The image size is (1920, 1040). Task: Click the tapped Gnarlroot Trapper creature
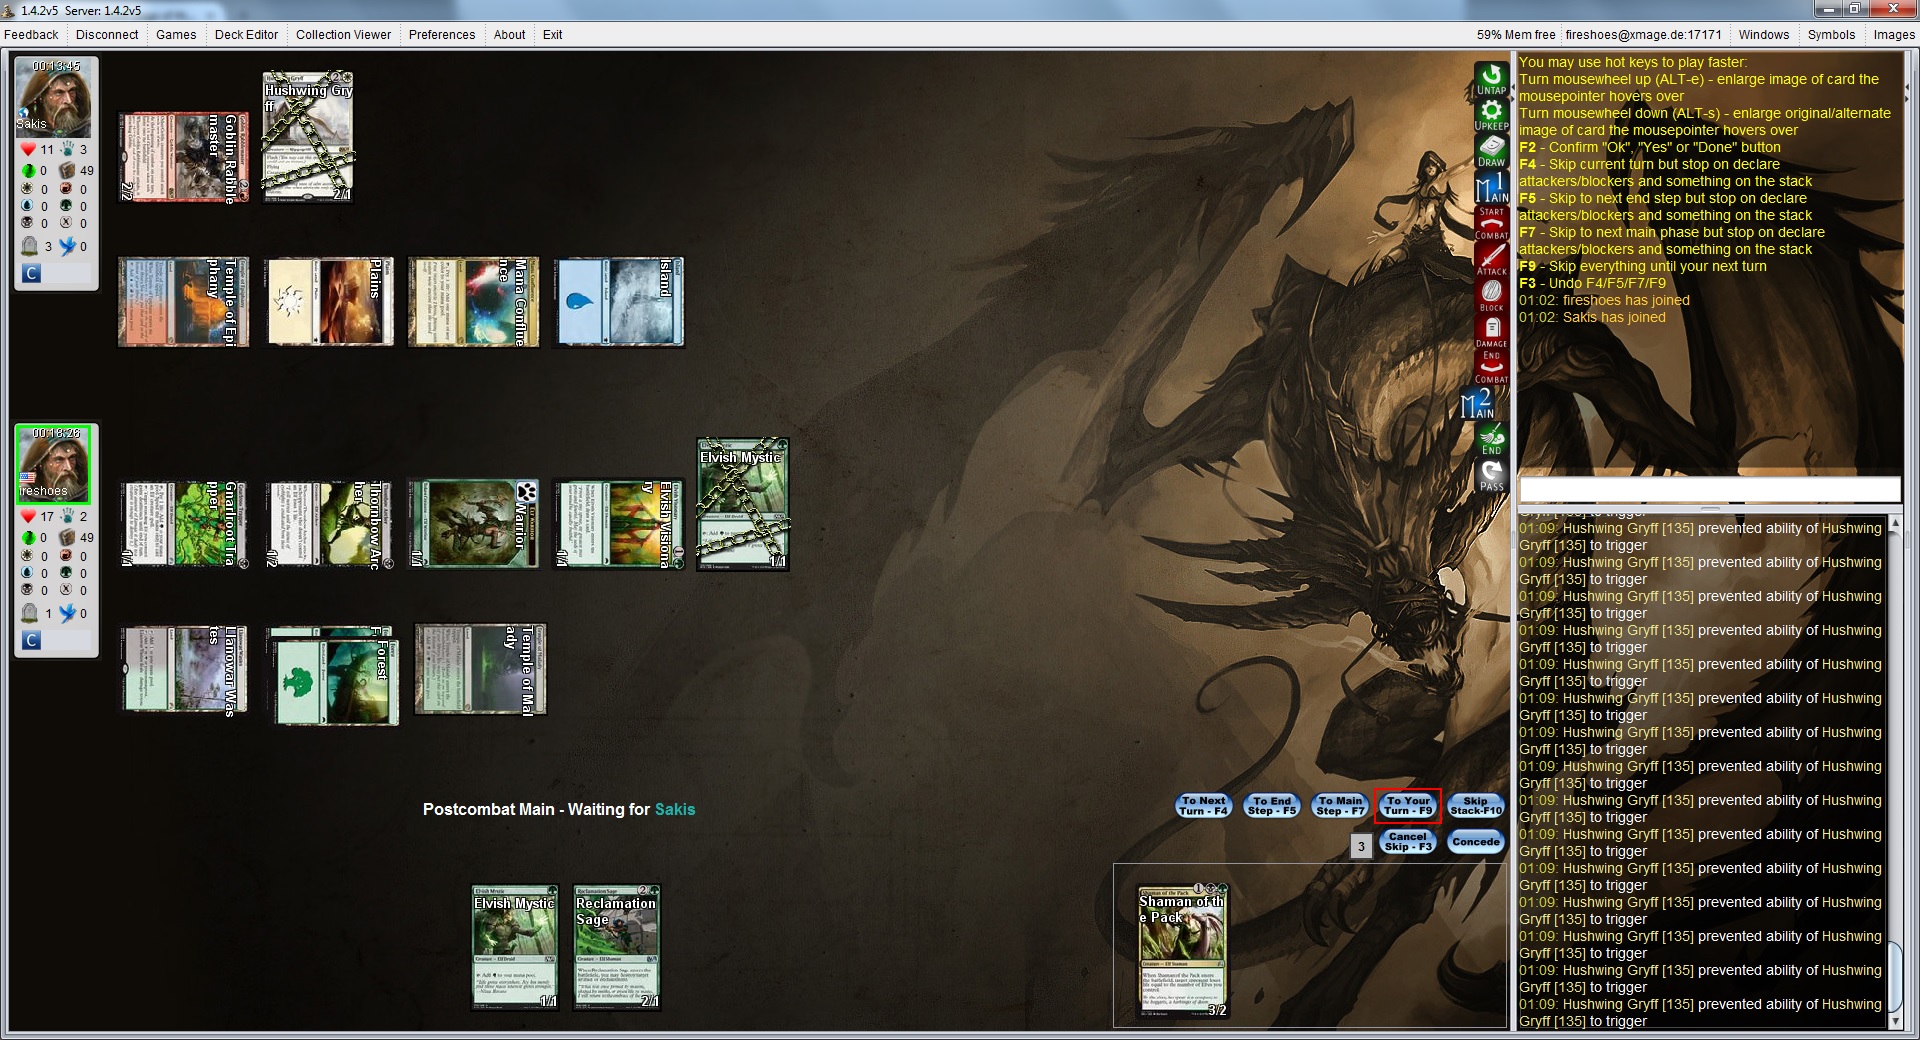coord(183,524)
